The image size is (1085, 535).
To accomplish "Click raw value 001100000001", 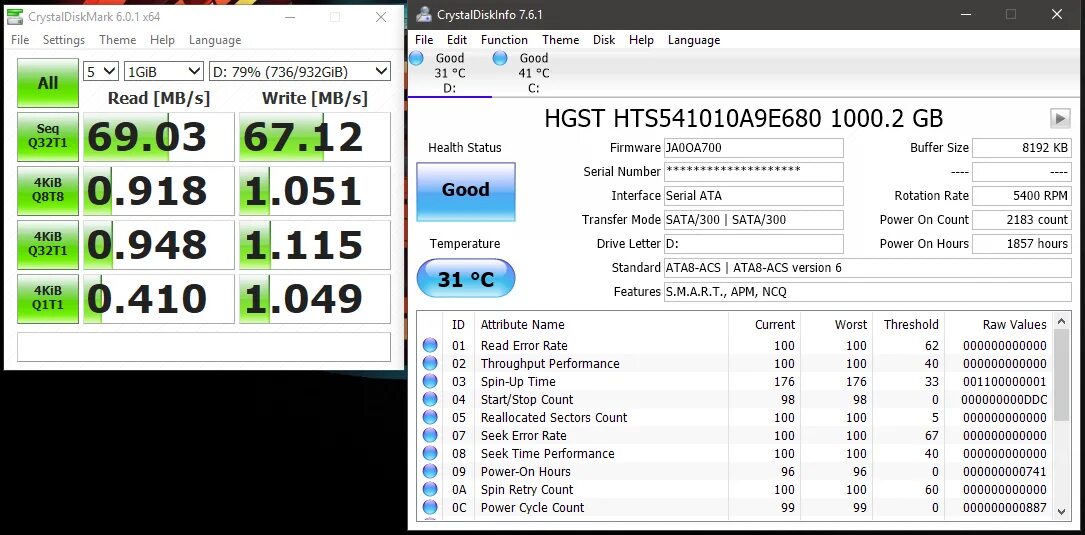I will (1003, 381).
